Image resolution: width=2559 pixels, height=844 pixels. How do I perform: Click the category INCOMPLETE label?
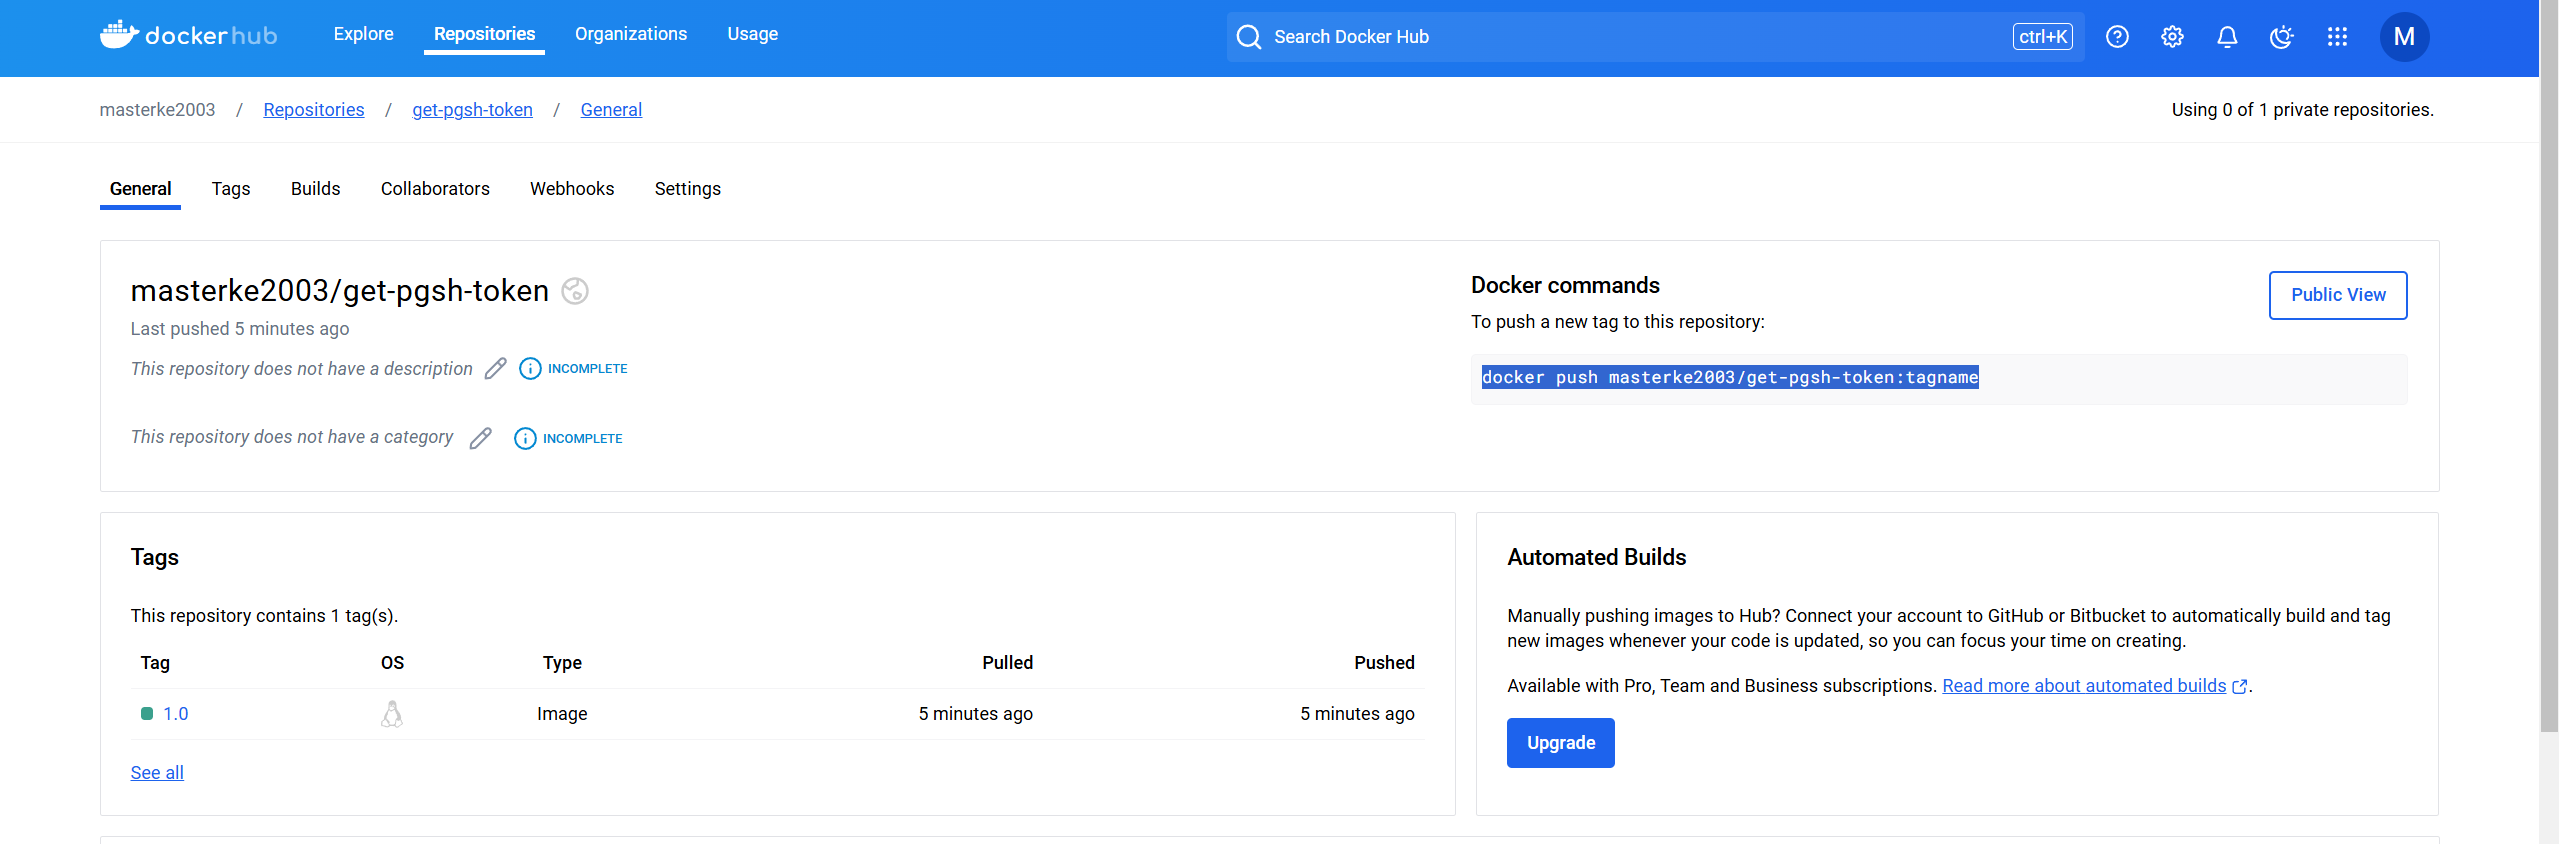[583, 439]
